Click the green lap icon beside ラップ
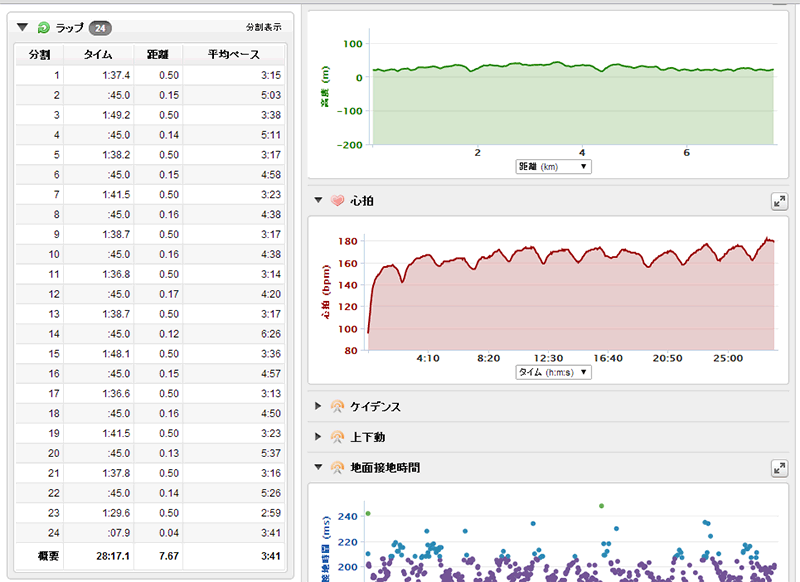800x582 pixels. pyautogui.click(x=44, y=28)
